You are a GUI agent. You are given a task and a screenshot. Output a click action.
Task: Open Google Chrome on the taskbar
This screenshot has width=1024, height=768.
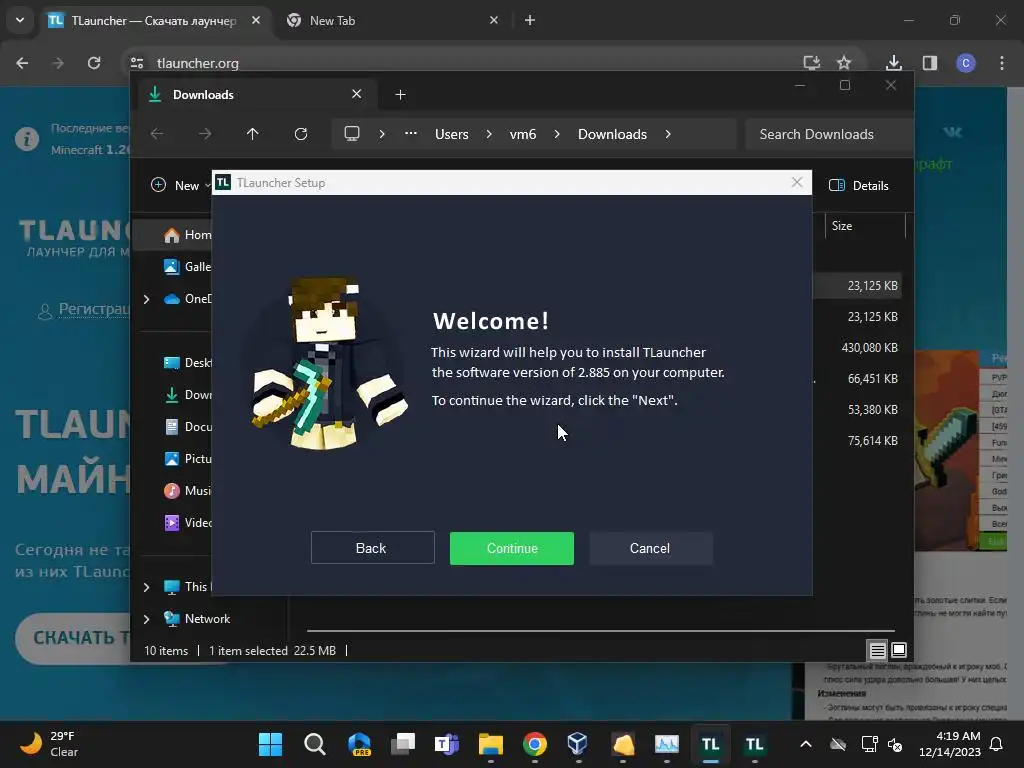pyautogui.click(x=535, y=744)
